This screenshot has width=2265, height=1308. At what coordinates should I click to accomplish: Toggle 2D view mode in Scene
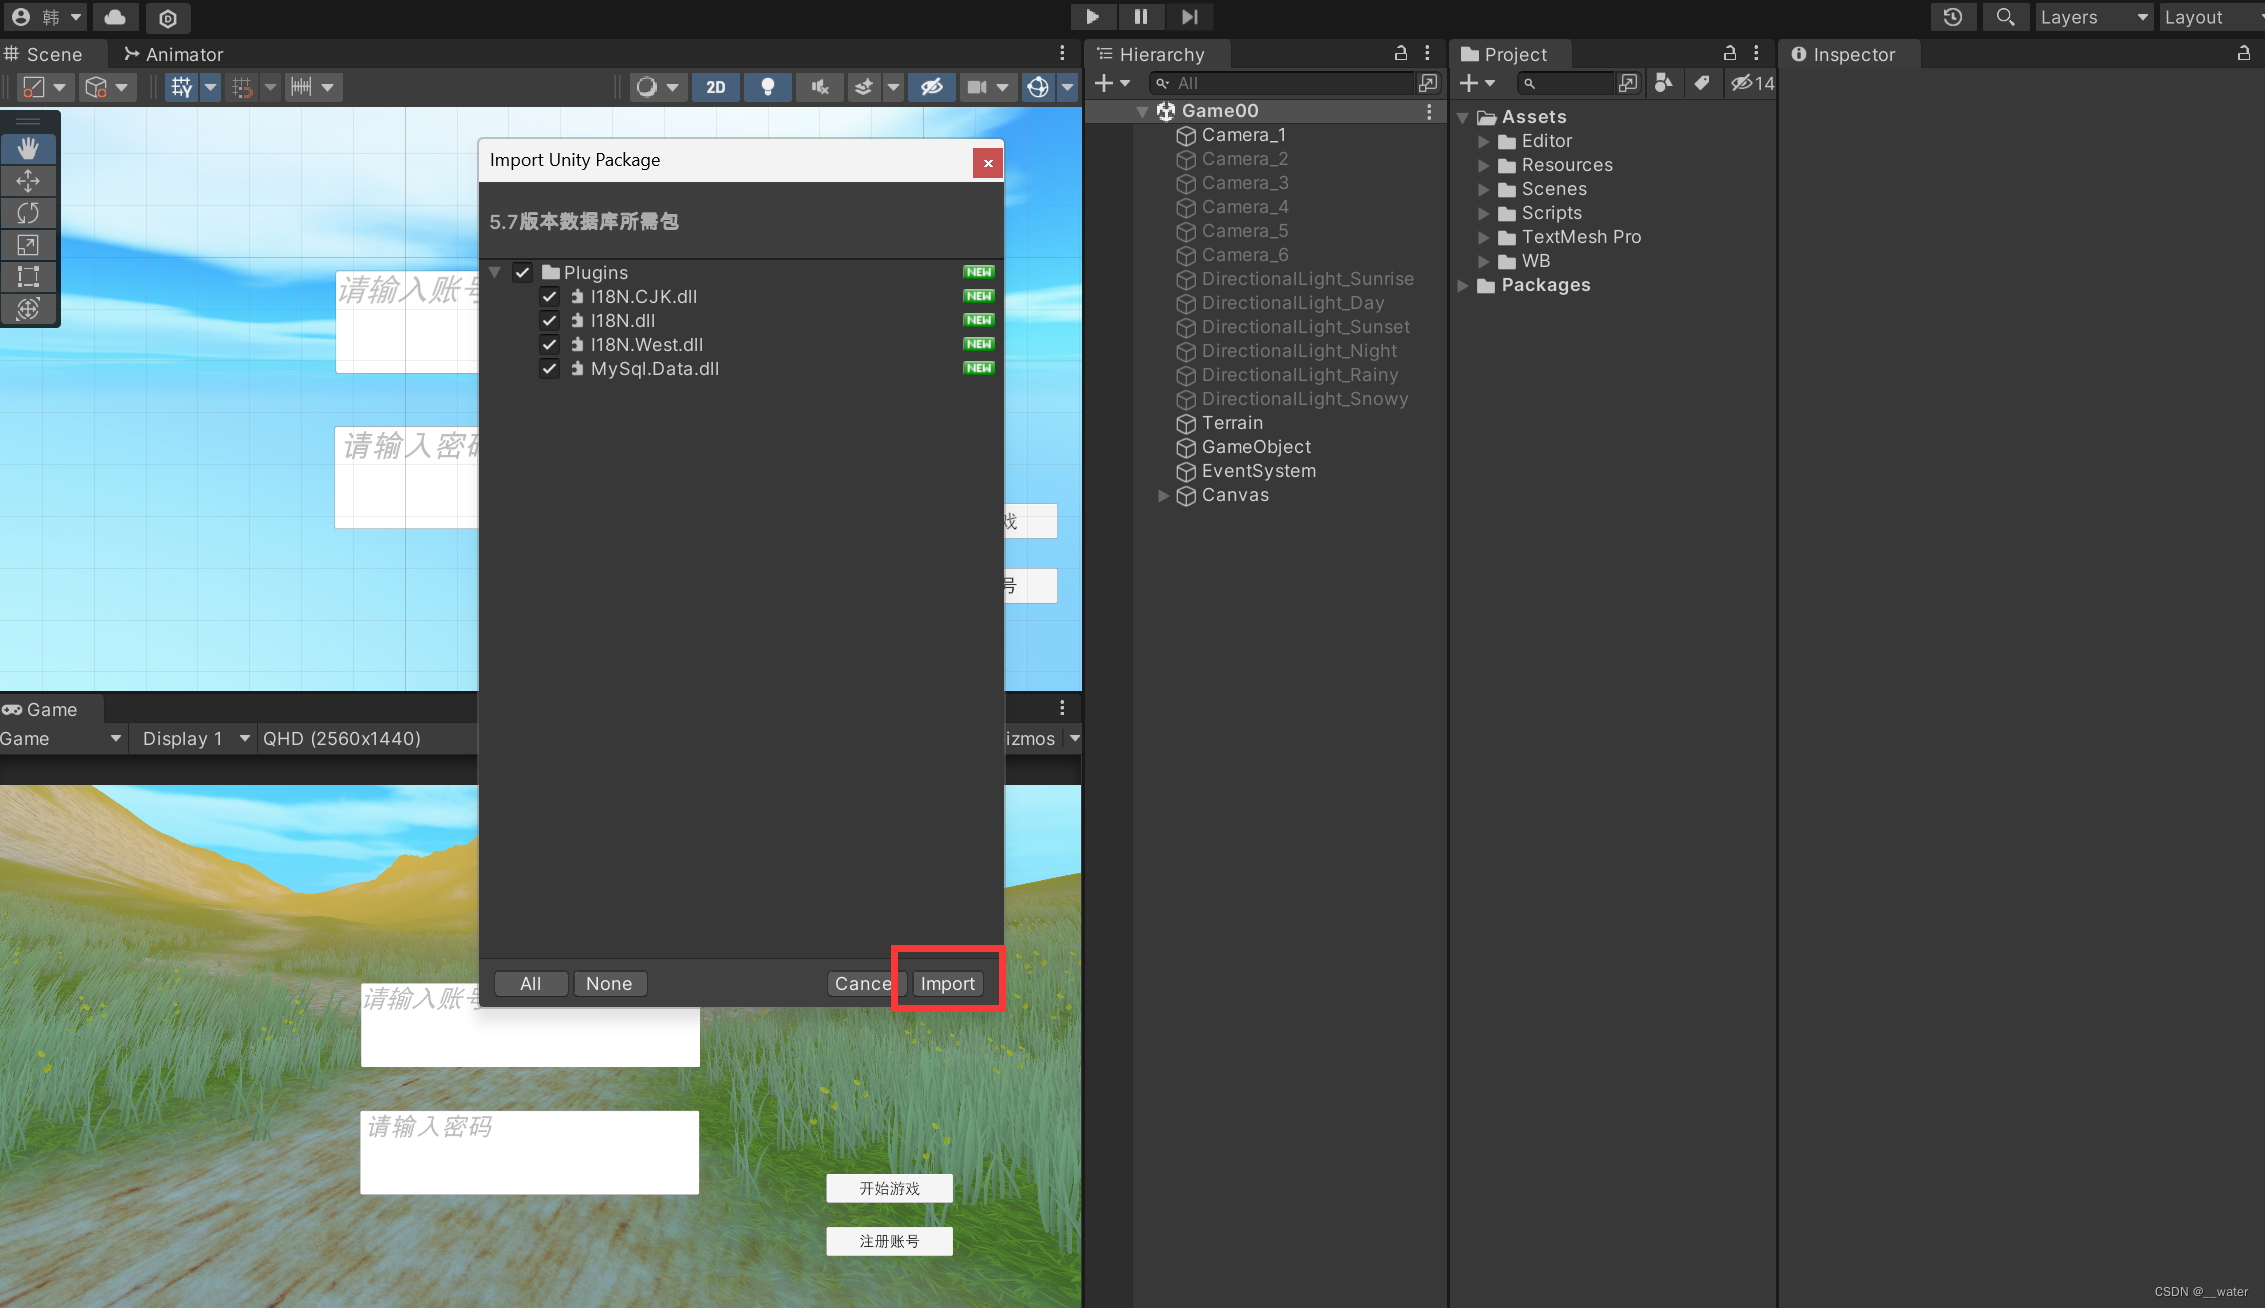point(715,87)
